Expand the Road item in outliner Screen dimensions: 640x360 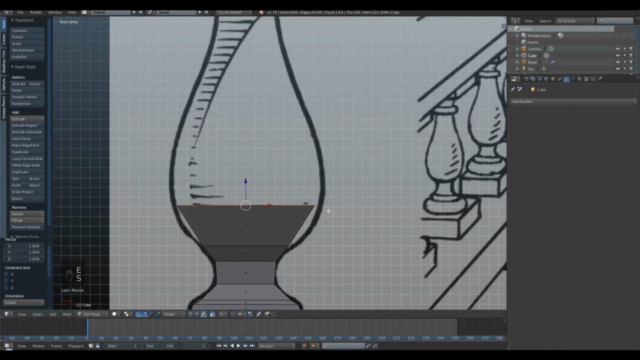click(x=518, y=62)
